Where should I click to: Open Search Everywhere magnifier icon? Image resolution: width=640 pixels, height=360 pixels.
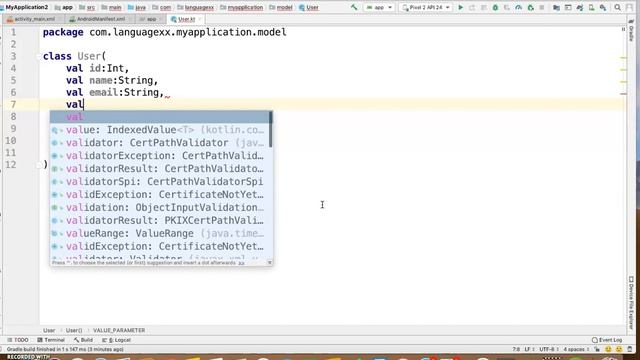tap(618, 7)
